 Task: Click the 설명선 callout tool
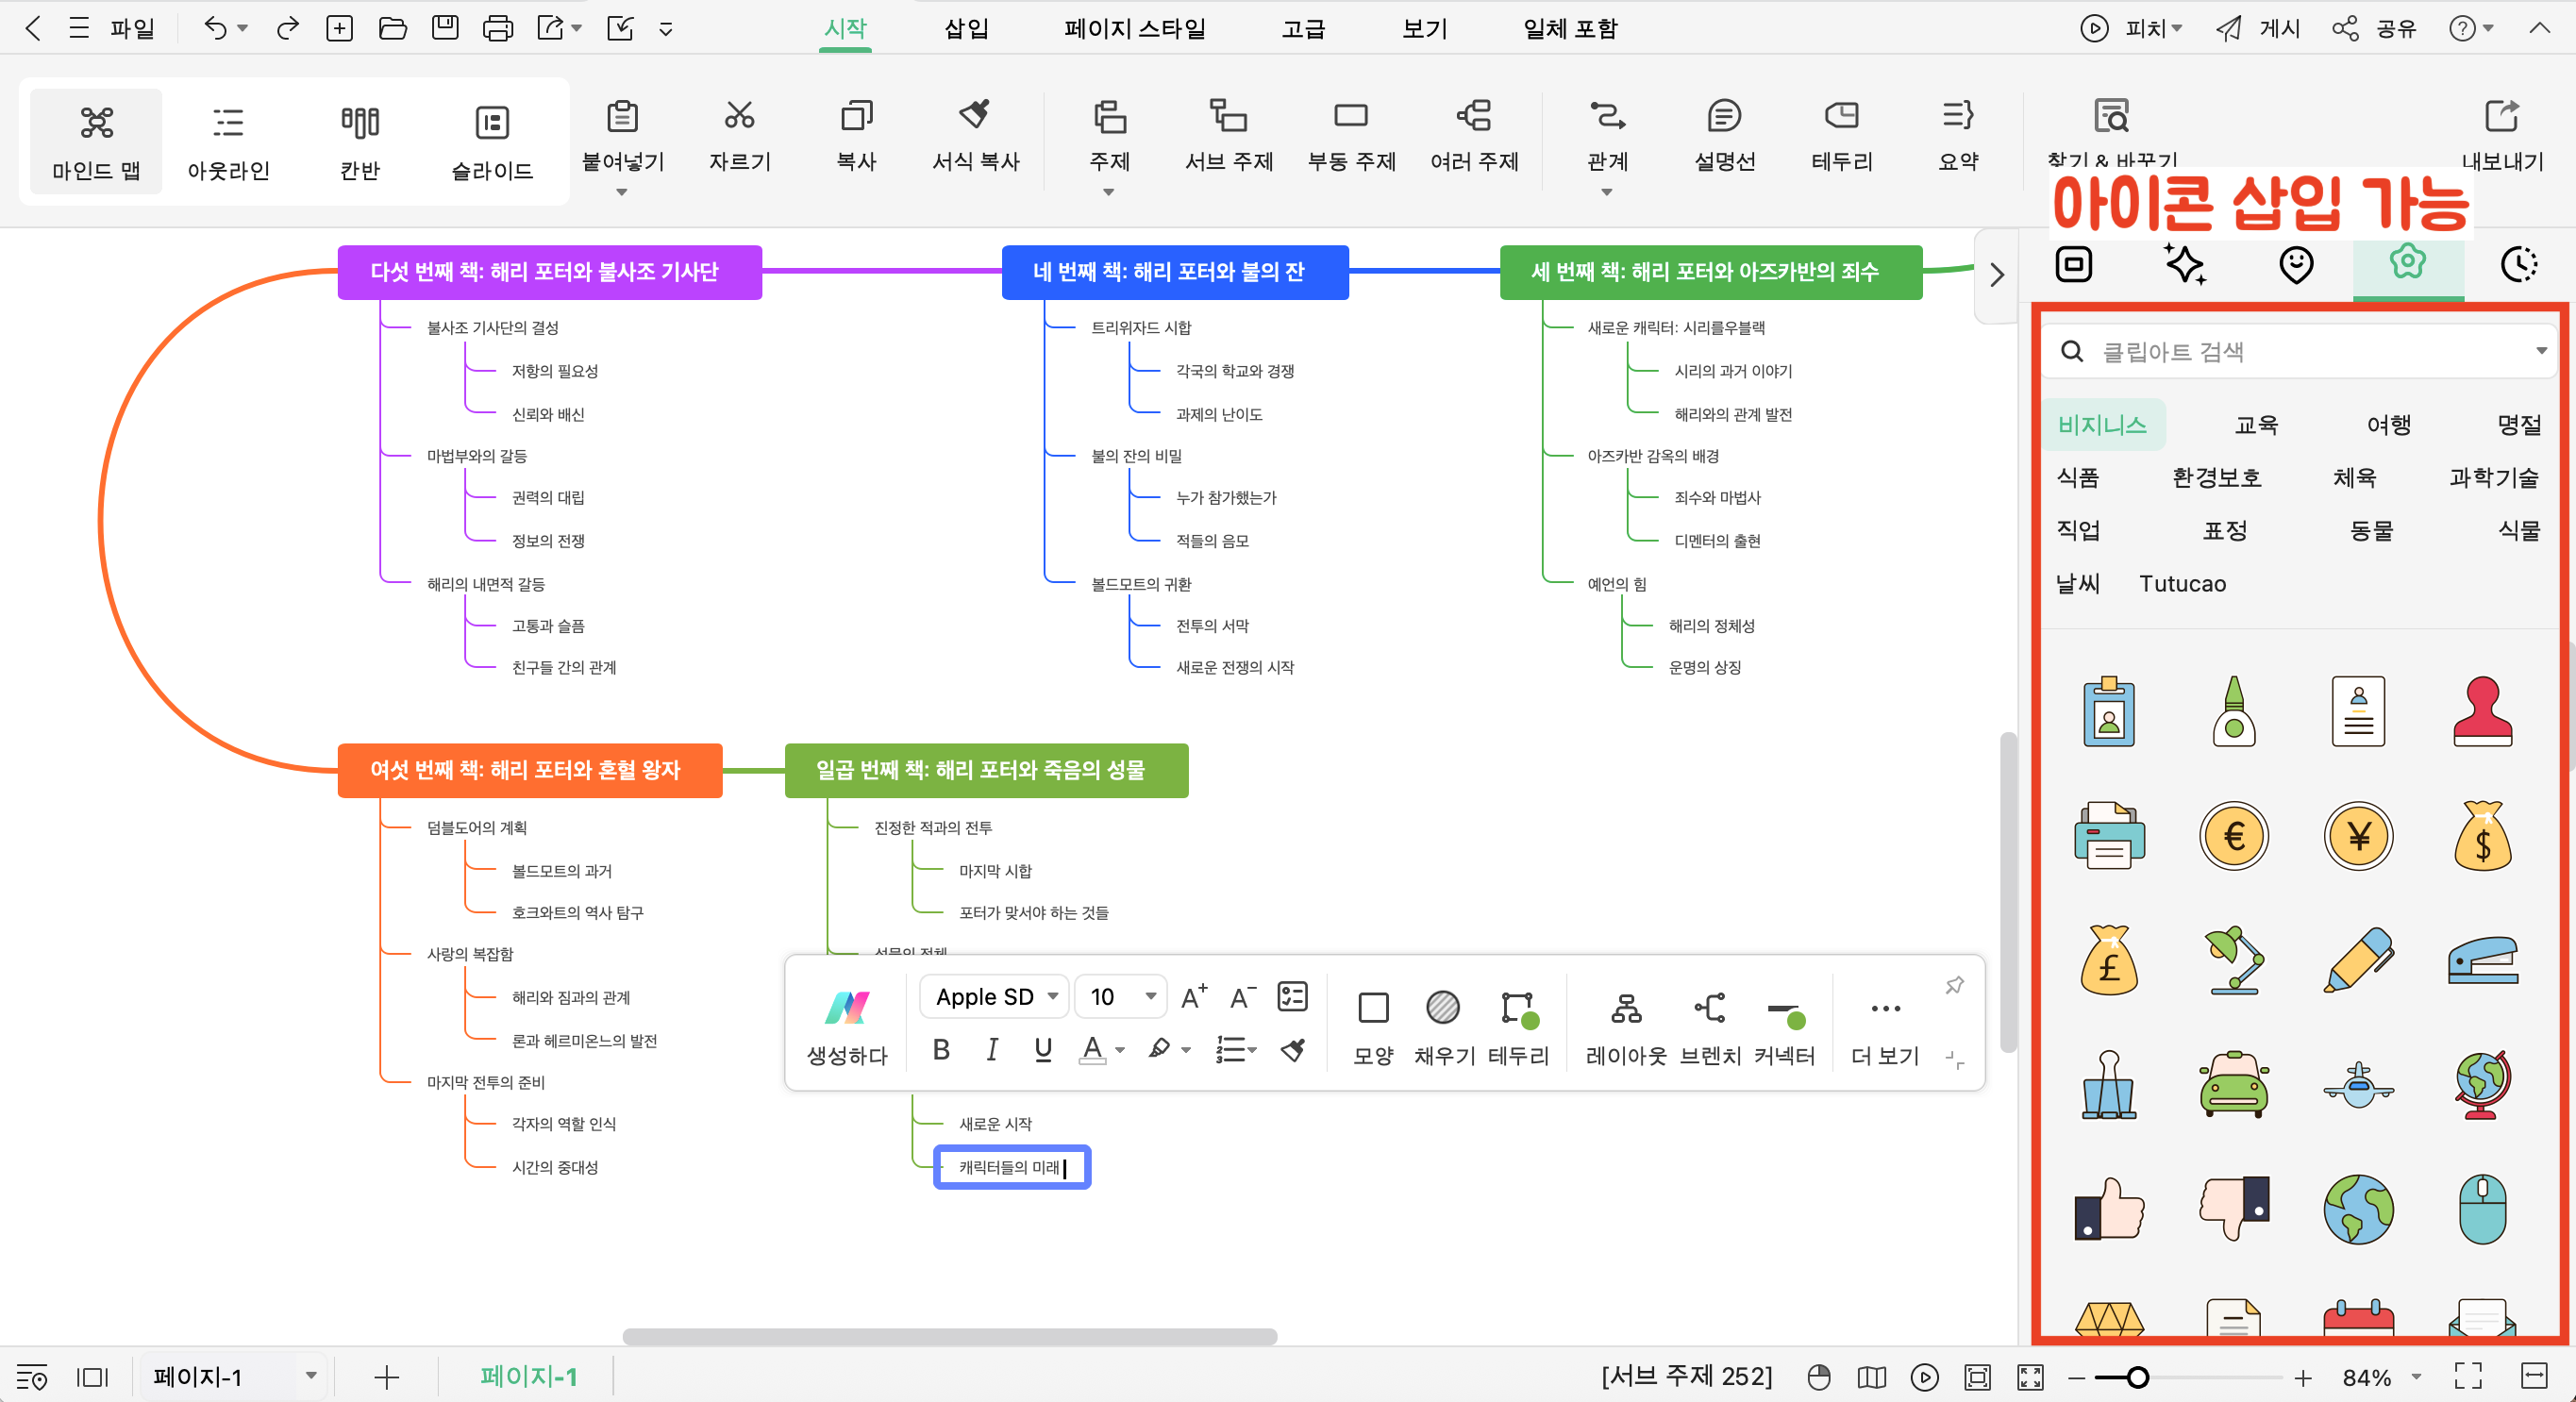(1724, 117)
